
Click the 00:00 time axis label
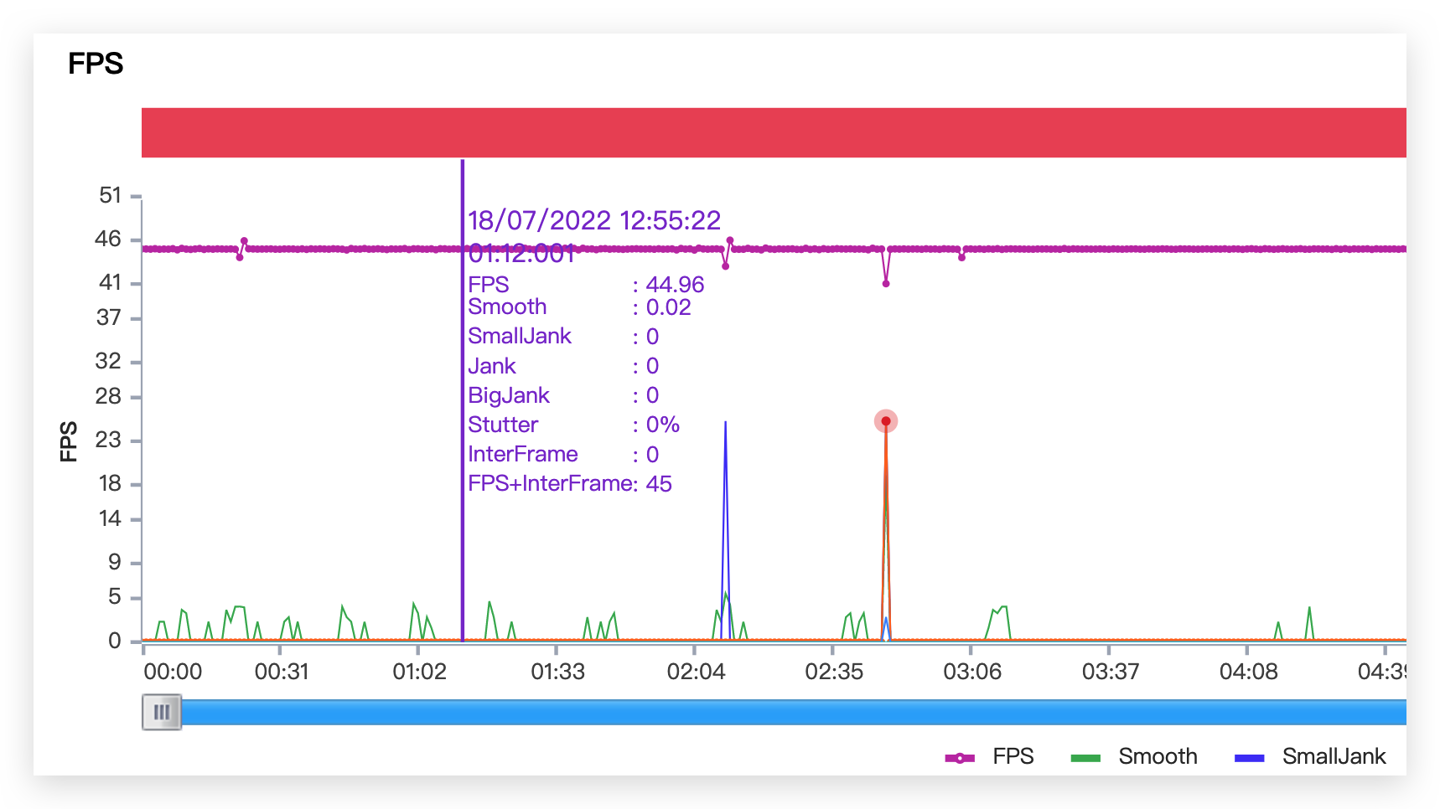pos(172,672)
